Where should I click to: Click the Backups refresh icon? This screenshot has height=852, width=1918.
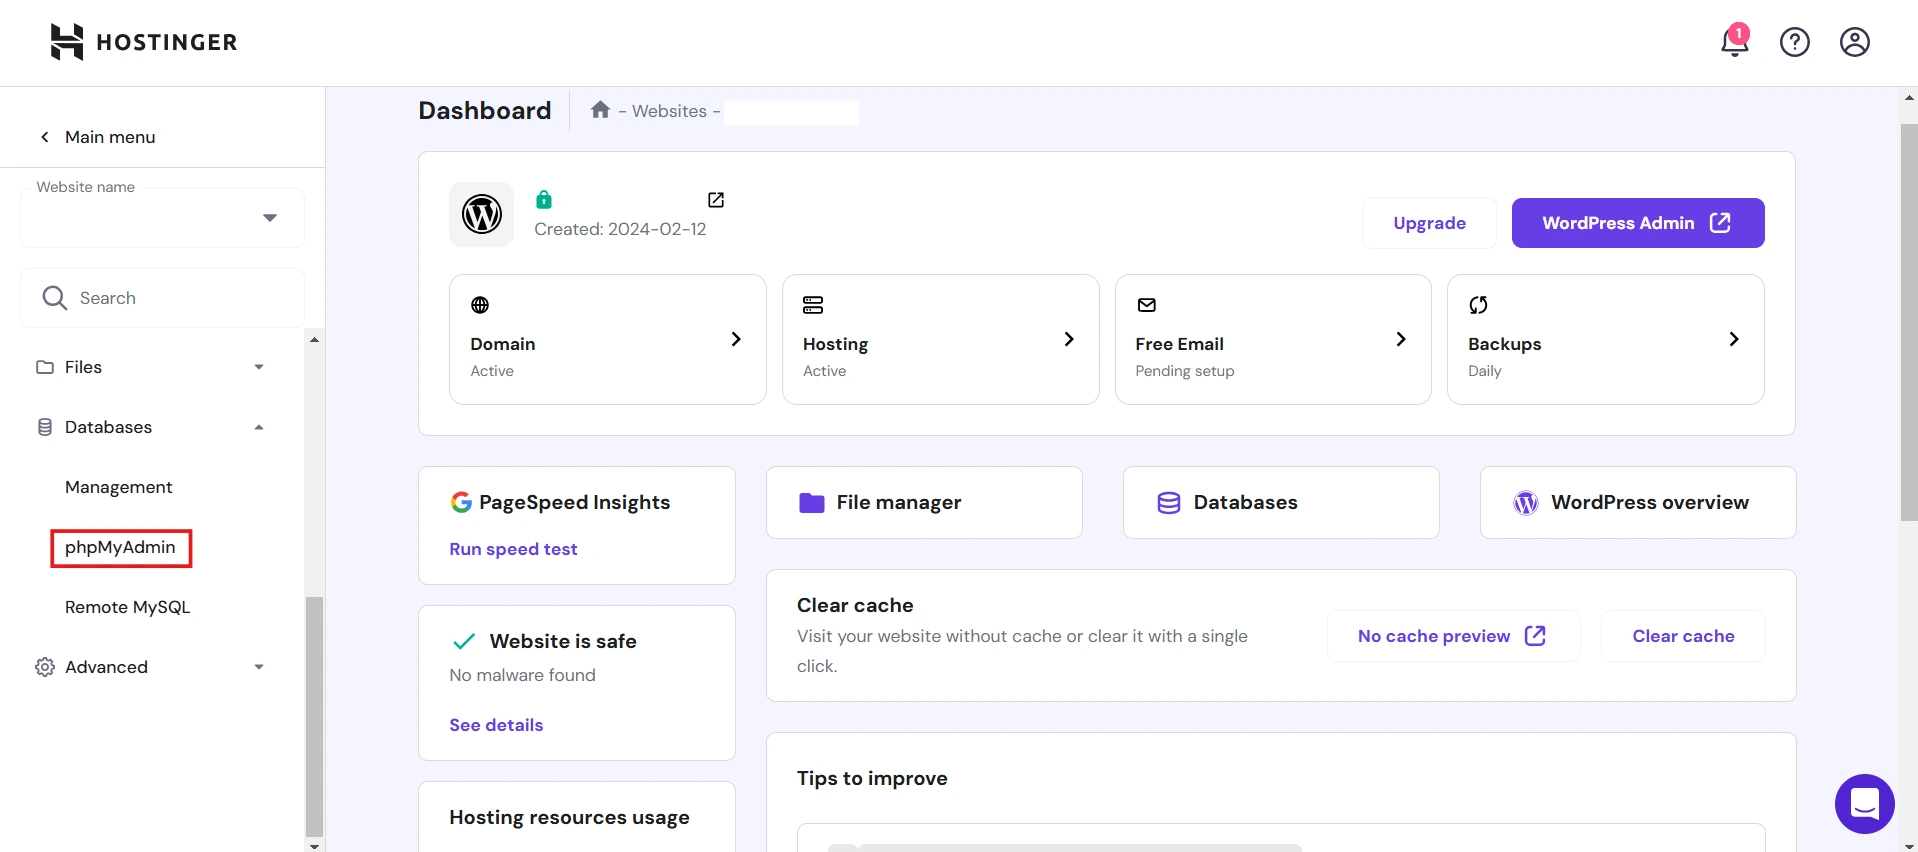(1478, 305)
